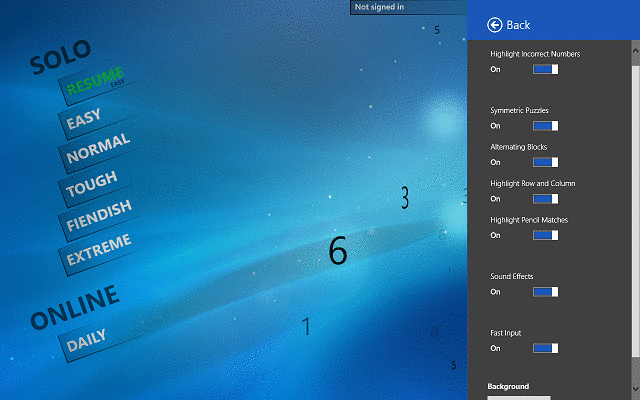Disable Highlight Row and Column switch
The width and height of the screenshot is (640, 400).
[x=545, y=199]
